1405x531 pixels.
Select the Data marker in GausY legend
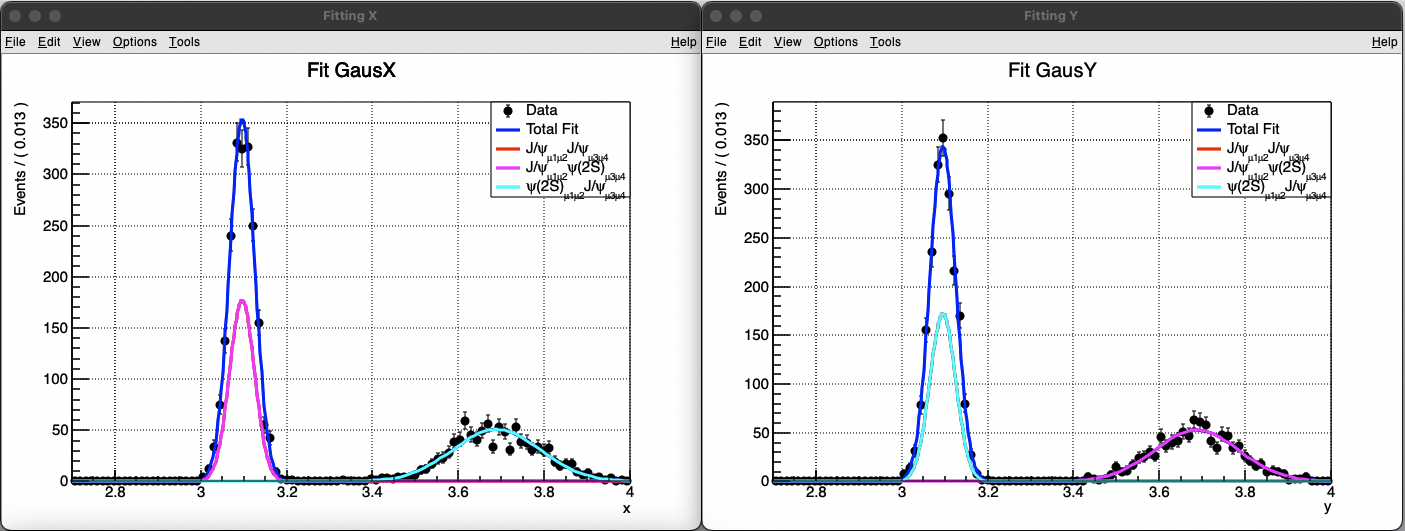[1209, 110]
